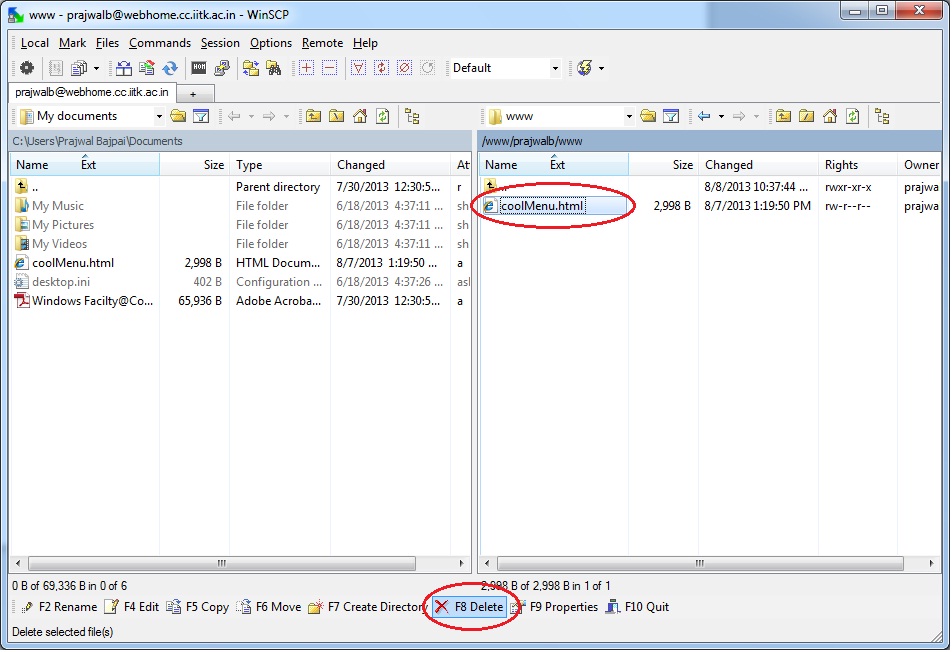
Task: Open Find Files with the binoculars icon
Action: pyautogui.click(x=273, y=67)
